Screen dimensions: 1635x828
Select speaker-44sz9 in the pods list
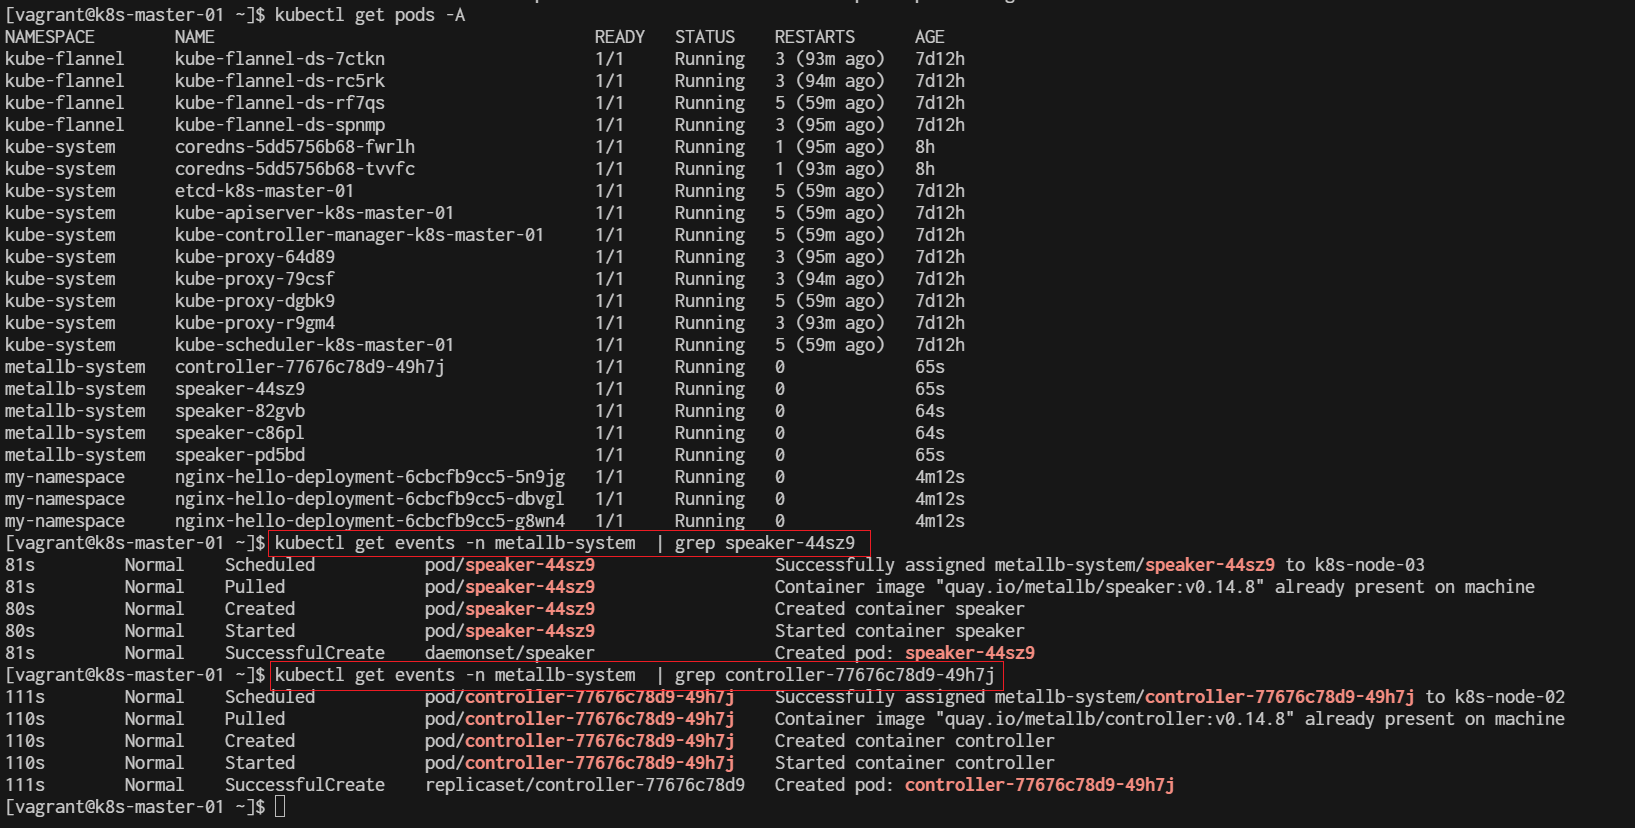(x=240, y=389)
